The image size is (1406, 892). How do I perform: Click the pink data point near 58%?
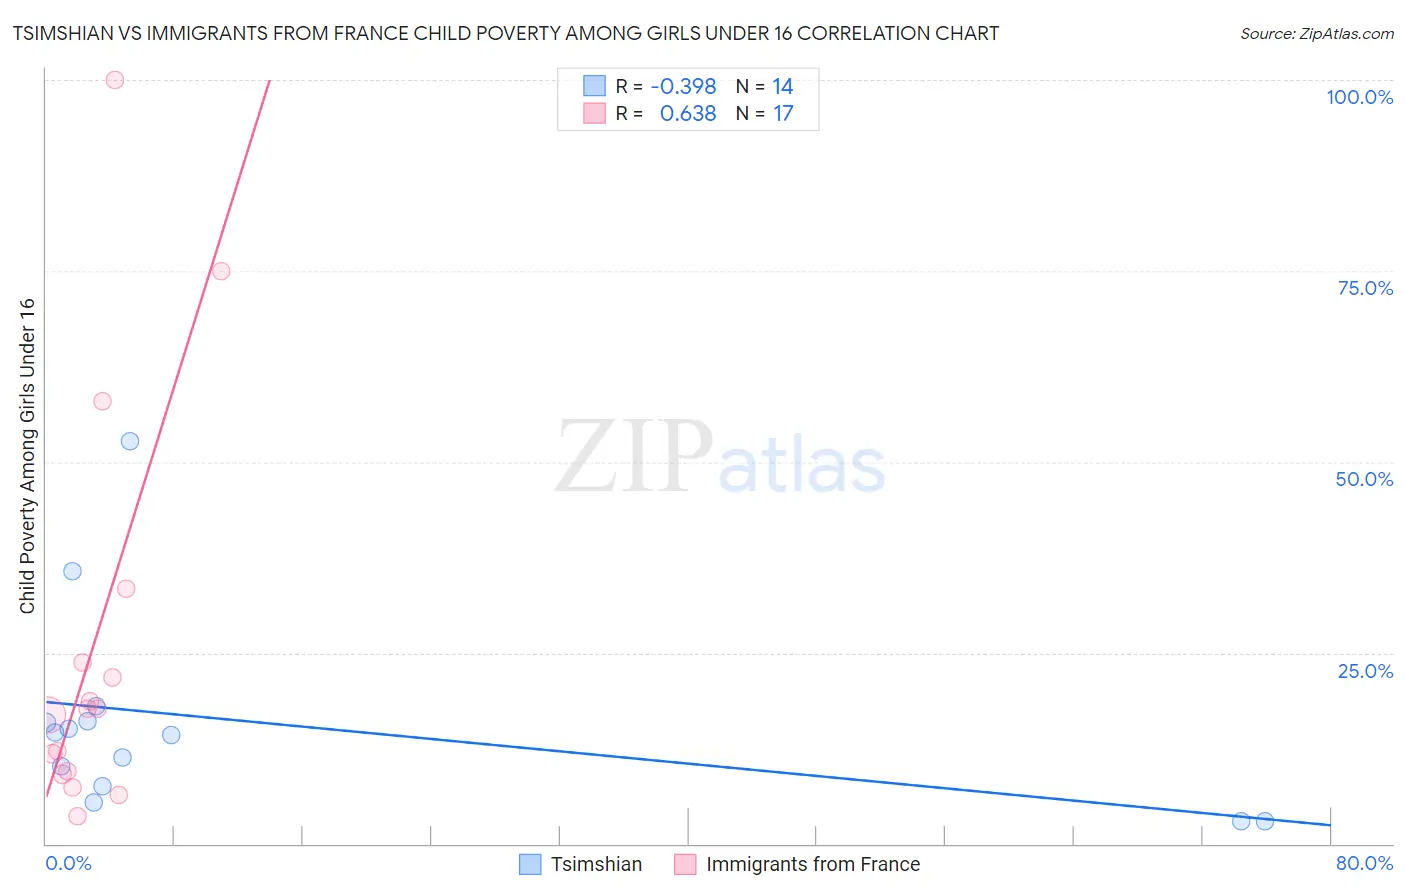102,401
